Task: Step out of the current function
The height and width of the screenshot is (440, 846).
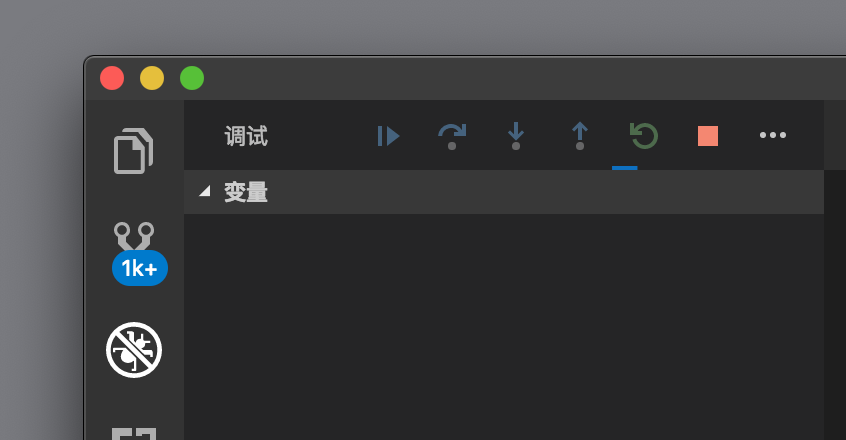Action: (x=579, y=136)
